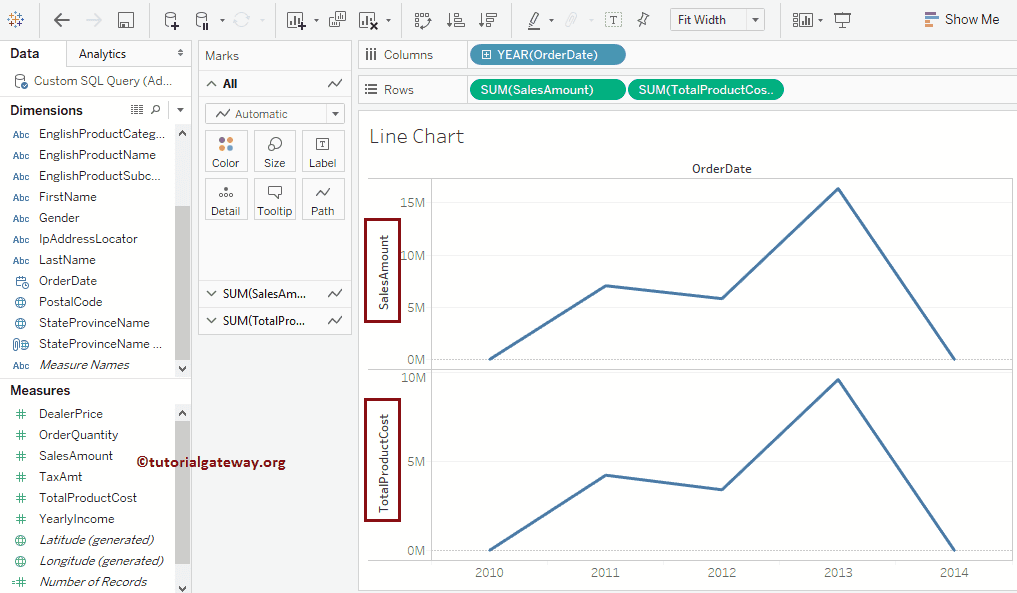Open the Show Me panel
This screenshot has height=593, width=1017.
click(x=961, y=20)
